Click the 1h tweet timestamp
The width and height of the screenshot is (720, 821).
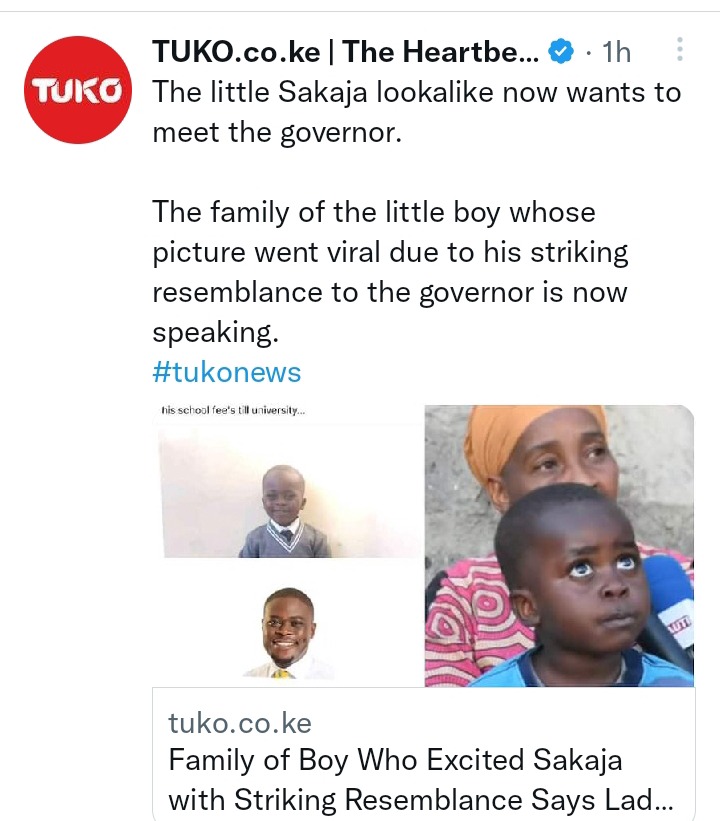(x=616, y=51)
